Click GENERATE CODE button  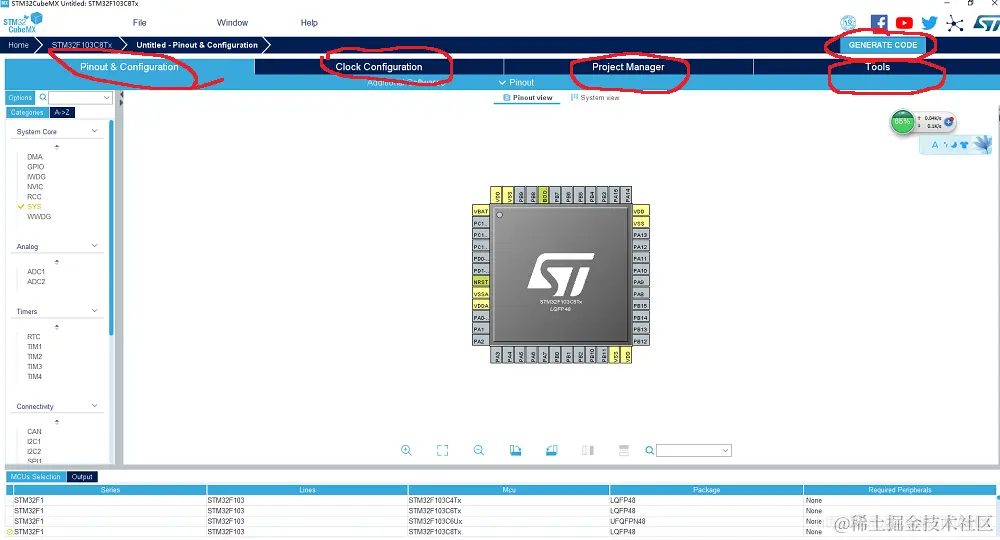point(883,45)
